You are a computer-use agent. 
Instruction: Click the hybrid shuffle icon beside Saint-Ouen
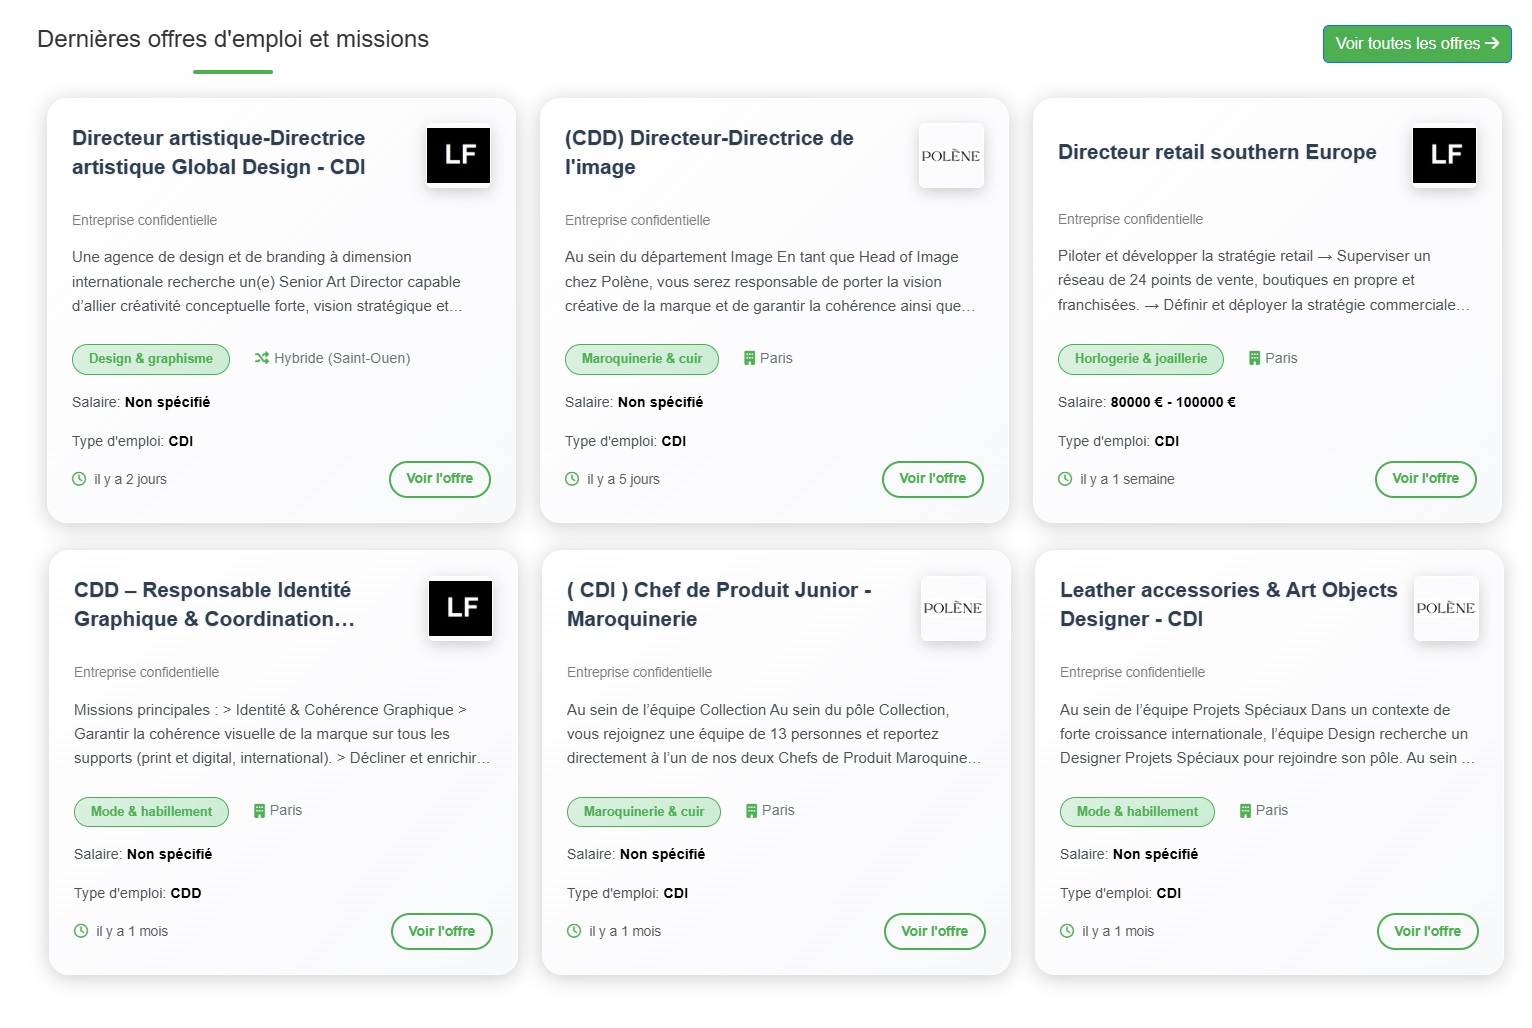[x=262, y=358]
